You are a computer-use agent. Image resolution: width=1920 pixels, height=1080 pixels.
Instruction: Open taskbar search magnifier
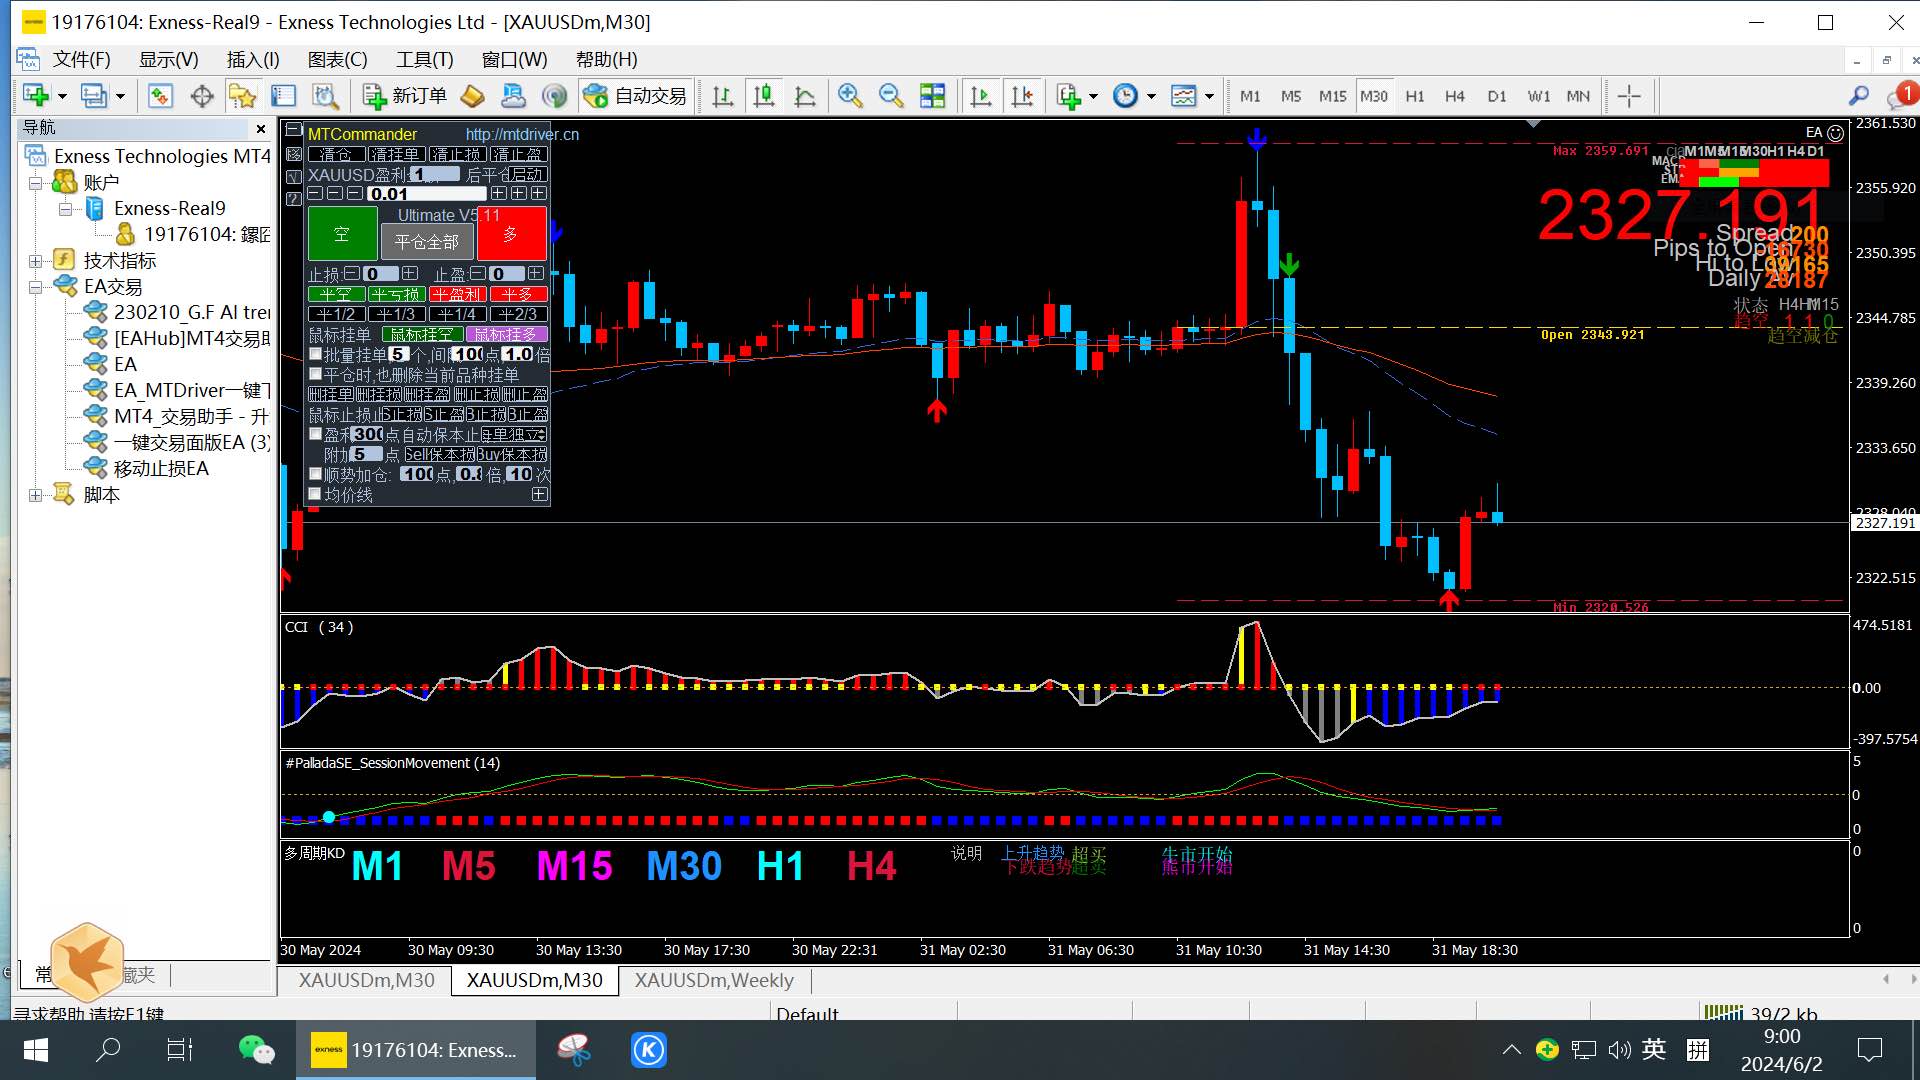coord(108,1050)
